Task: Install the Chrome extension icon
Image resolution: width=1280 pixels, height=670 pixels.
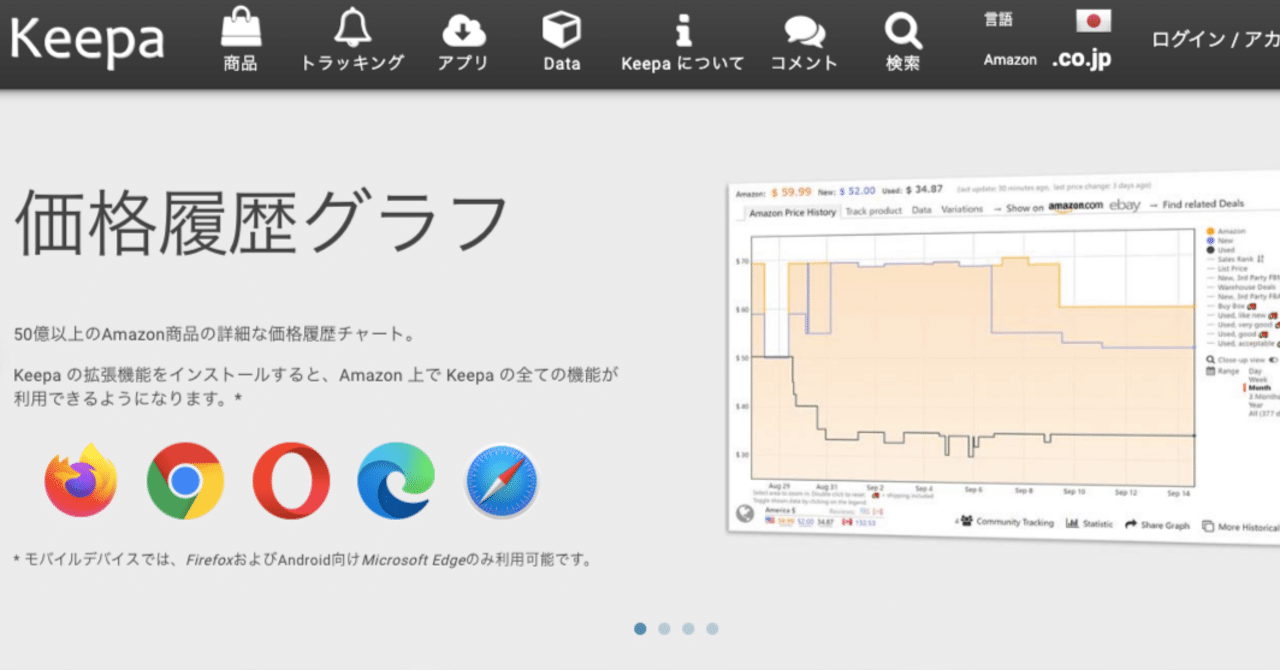Action: [x=185, y=481]
